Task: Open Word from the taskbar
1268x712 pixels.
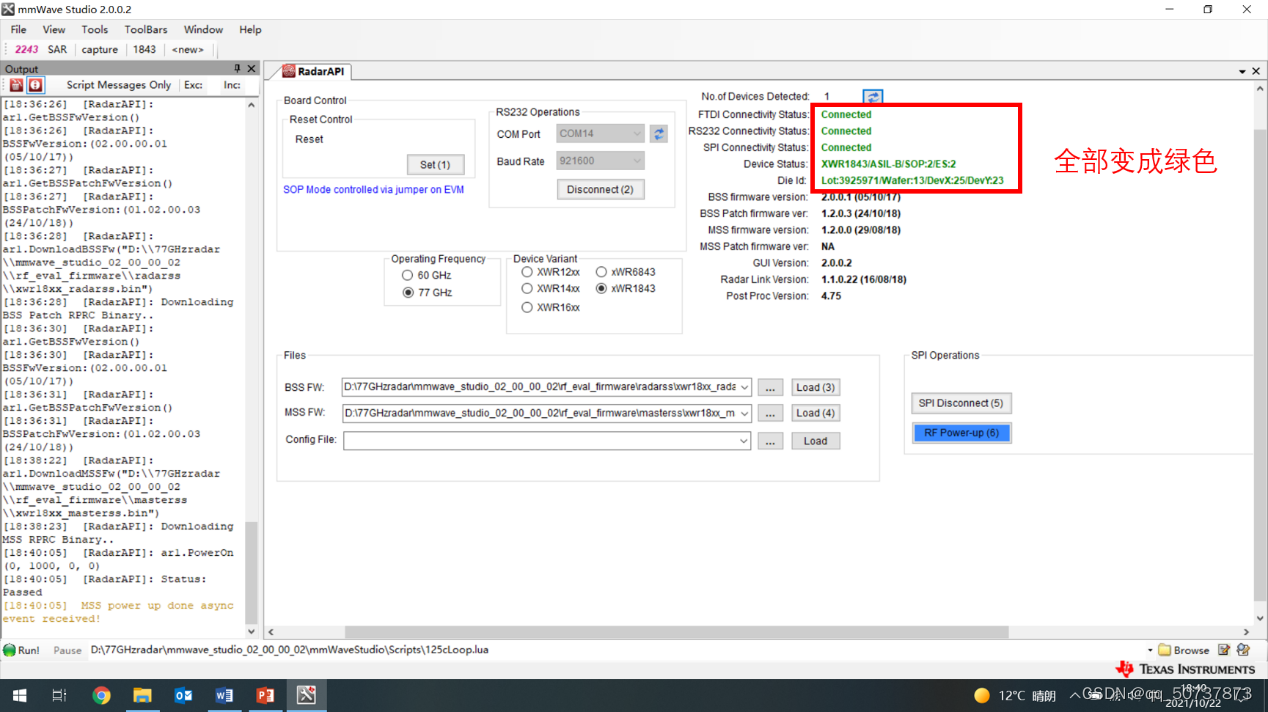Action: click(224, 695)
